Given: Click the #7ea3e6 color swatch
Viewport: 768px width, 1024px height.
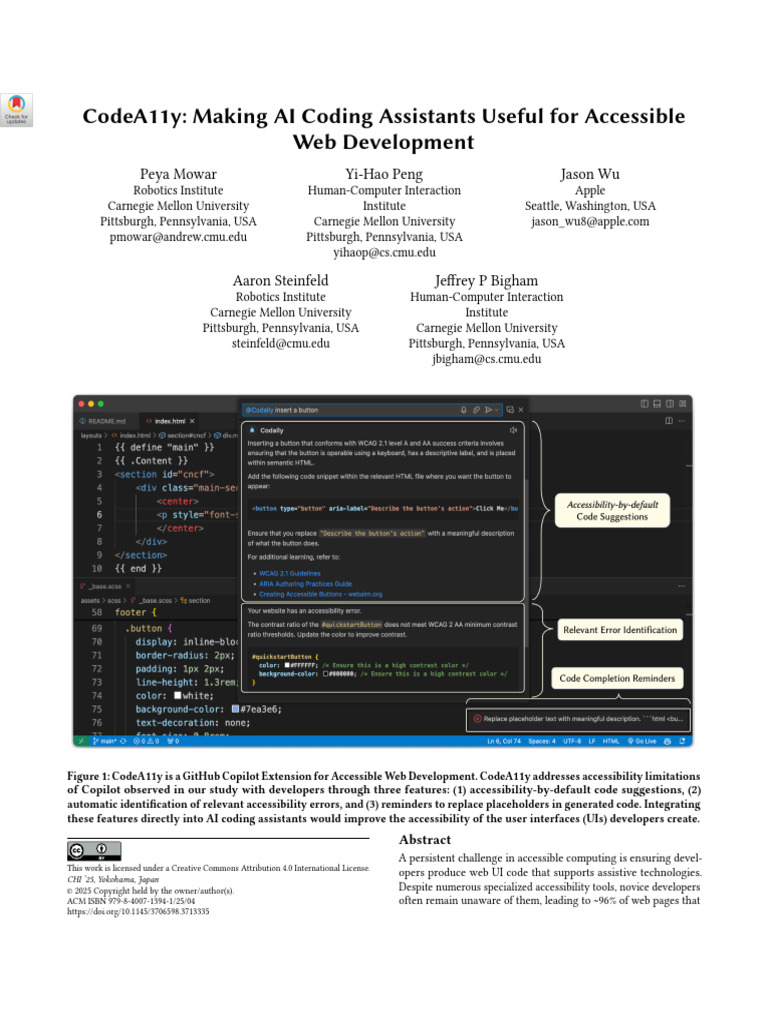Looking at the screenshot, I should click(236, 709).
